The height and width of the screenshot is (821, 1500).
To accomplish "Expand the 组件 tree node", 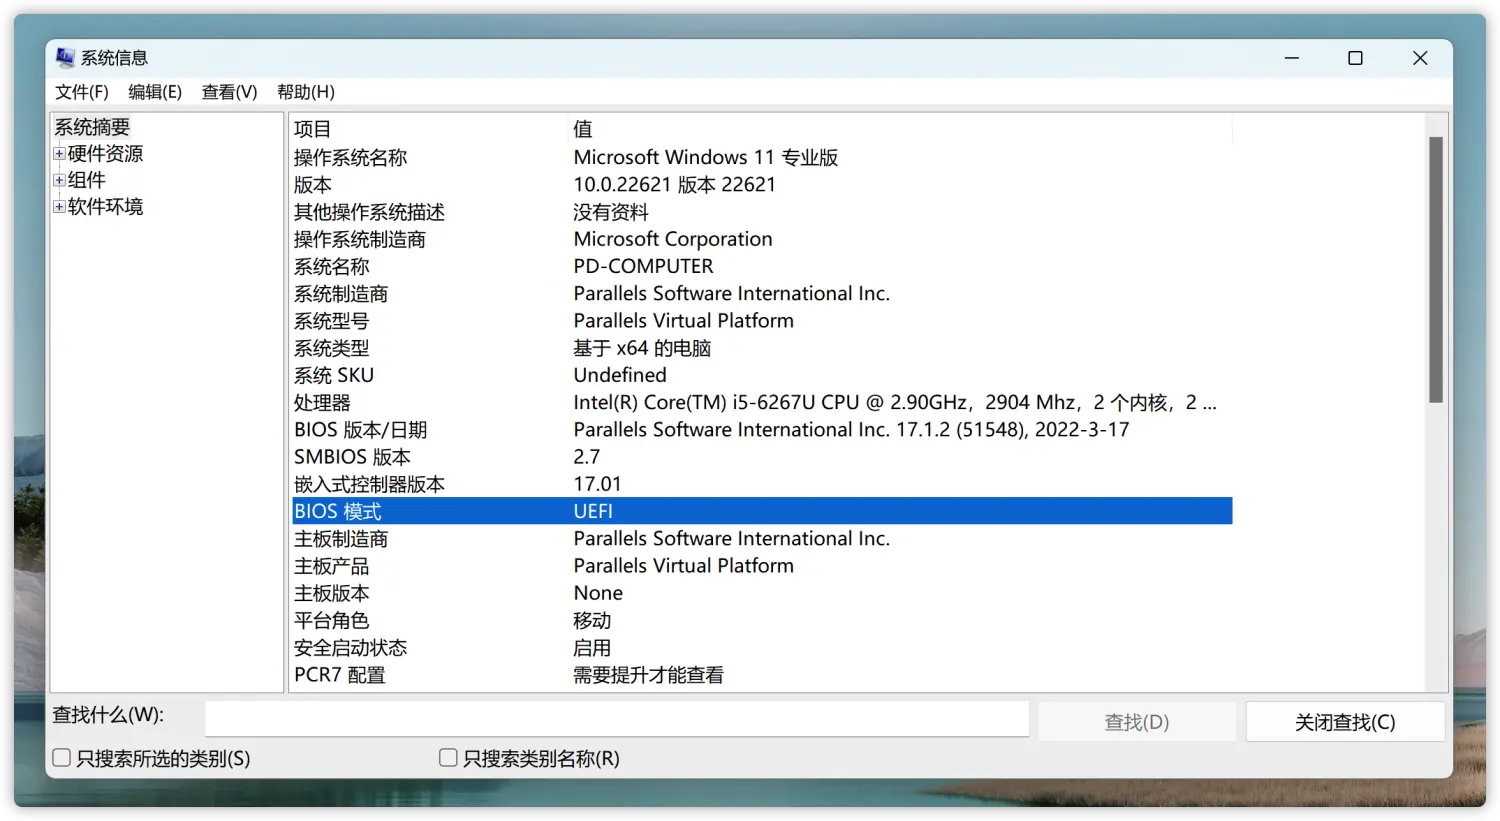I will pos(59,181).
